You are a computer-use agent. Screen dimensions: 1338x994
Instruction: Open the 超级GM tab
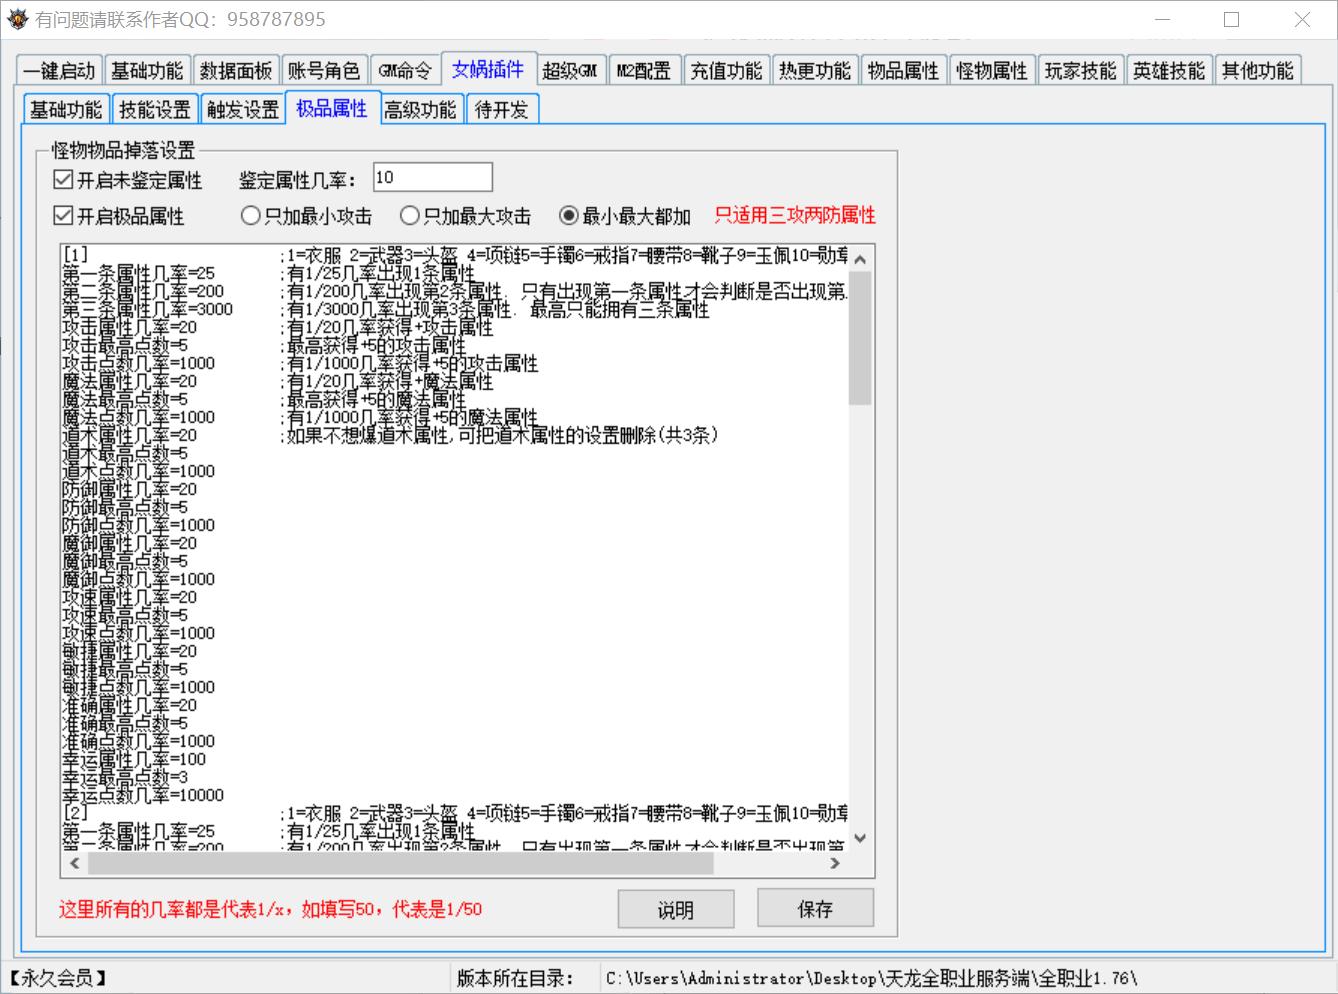point(570,70)
